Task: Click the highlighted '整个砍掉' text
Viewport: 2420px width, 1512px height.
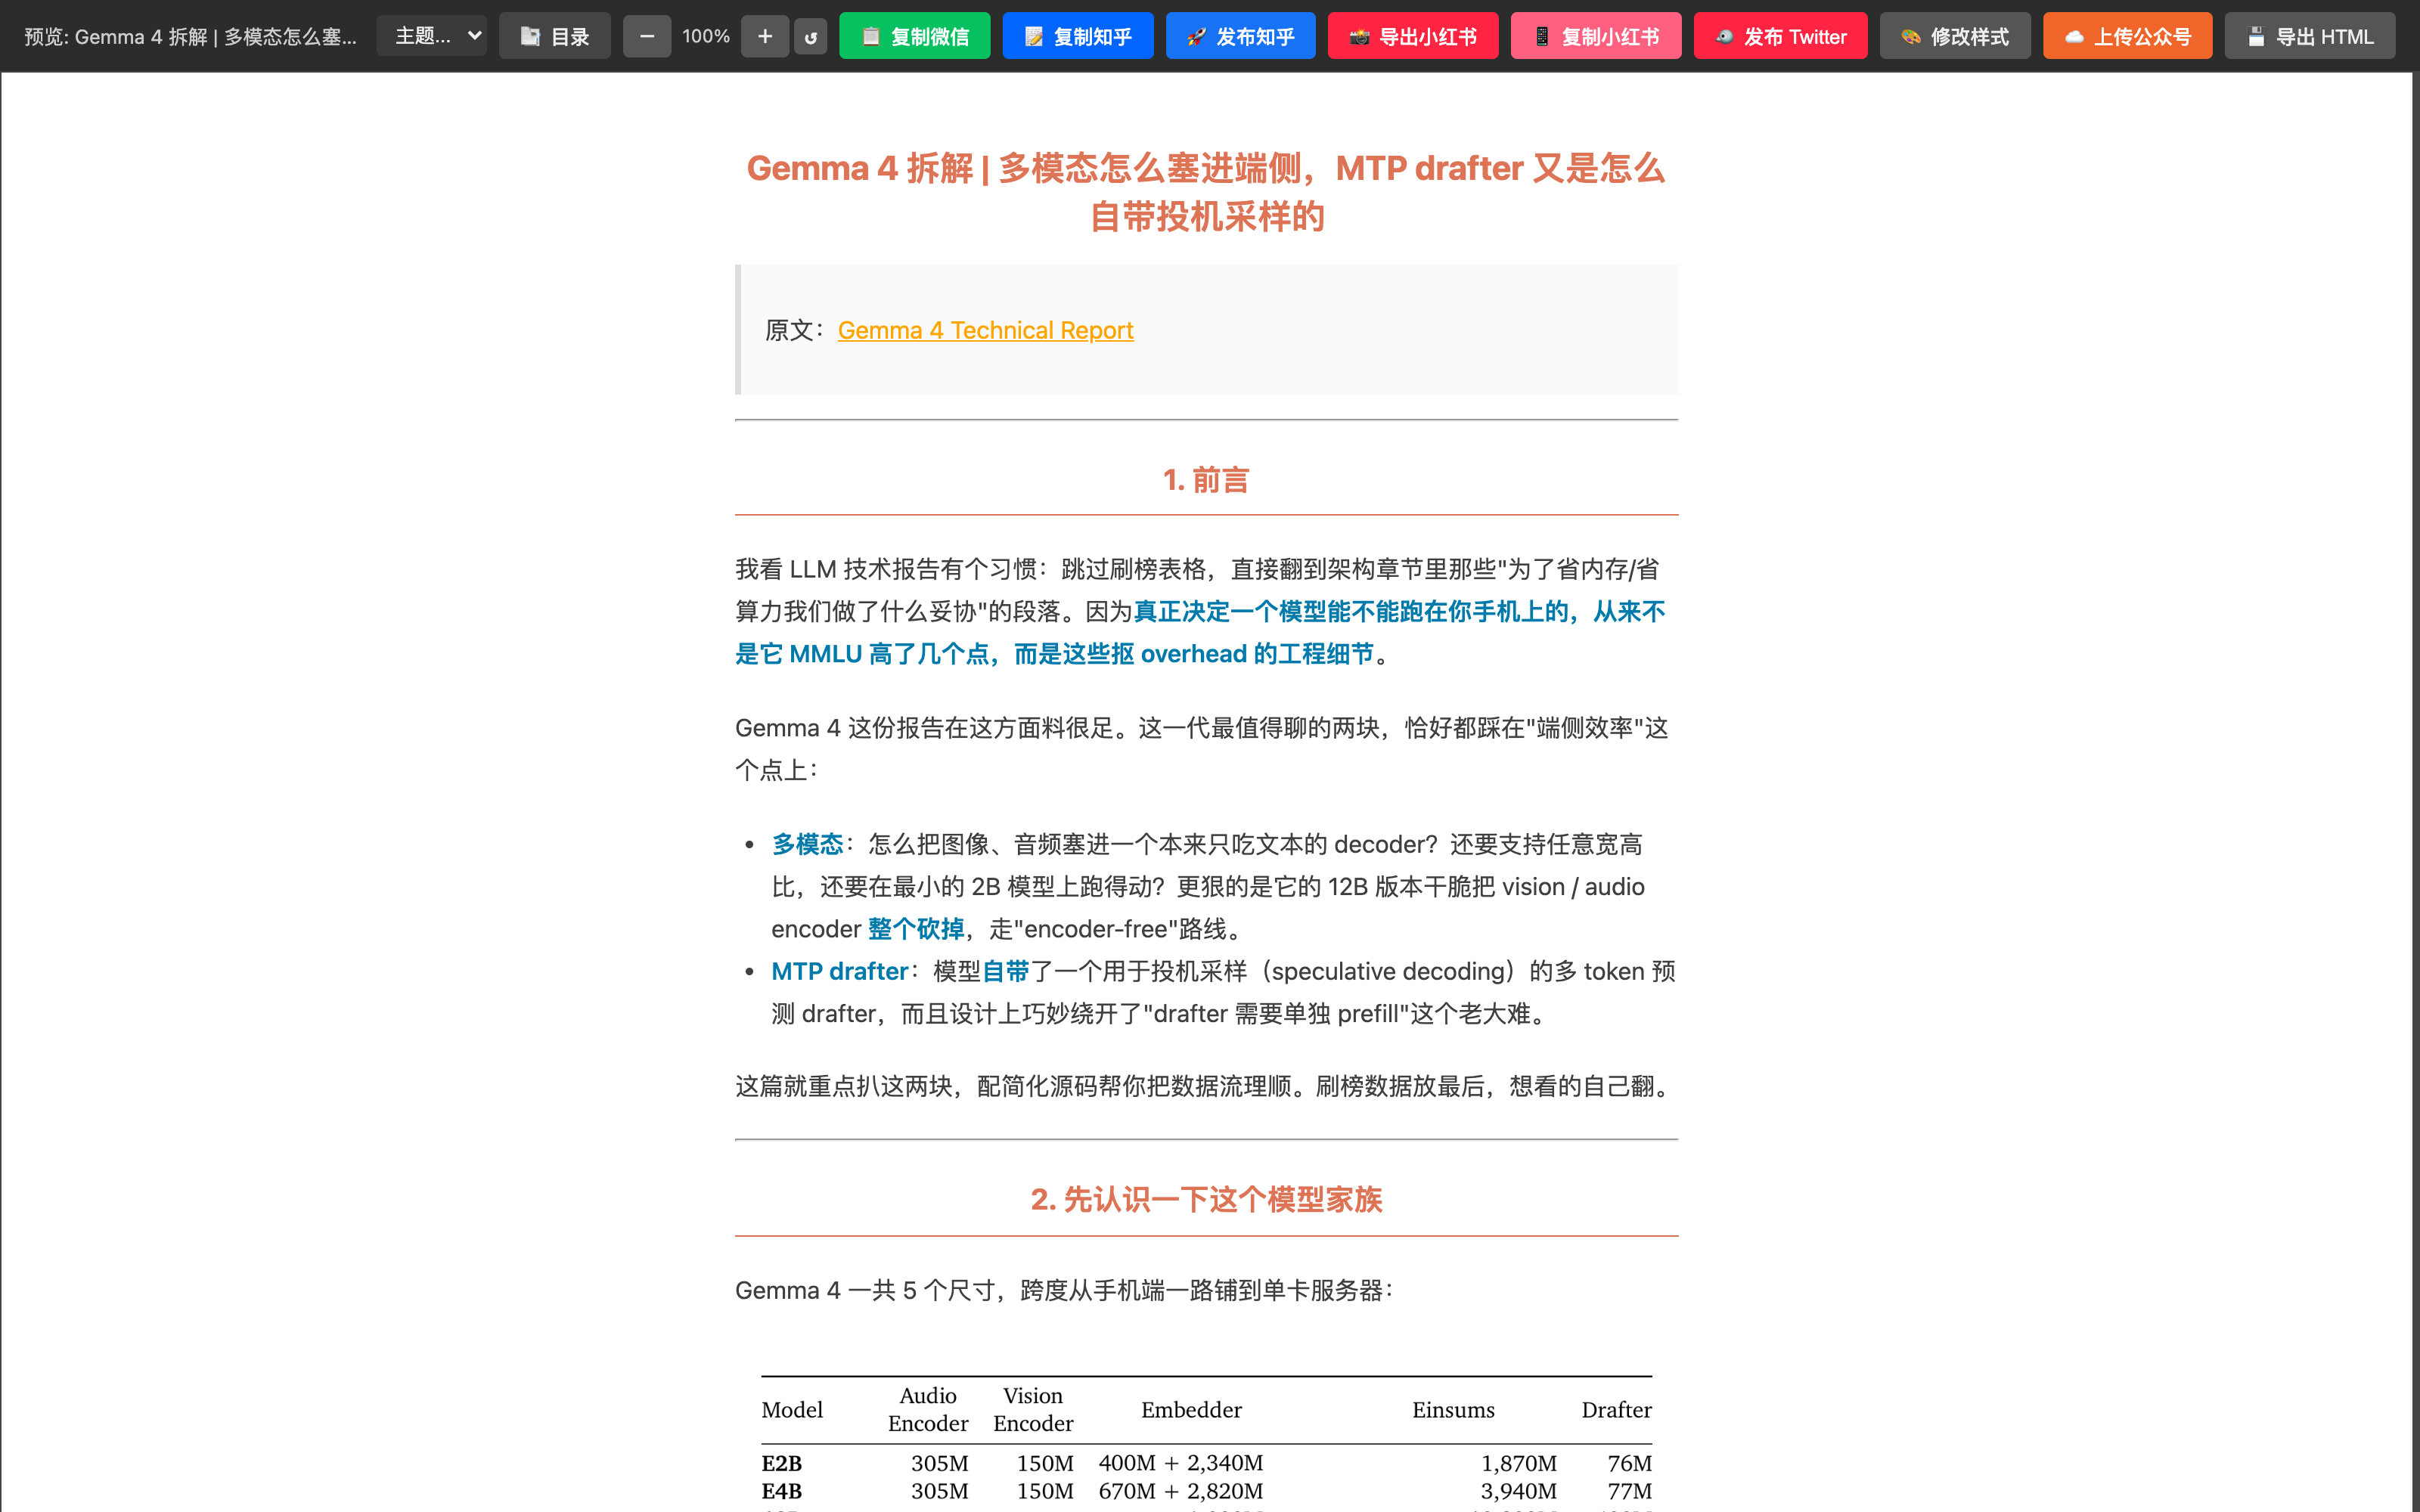Action: [916, 929]
